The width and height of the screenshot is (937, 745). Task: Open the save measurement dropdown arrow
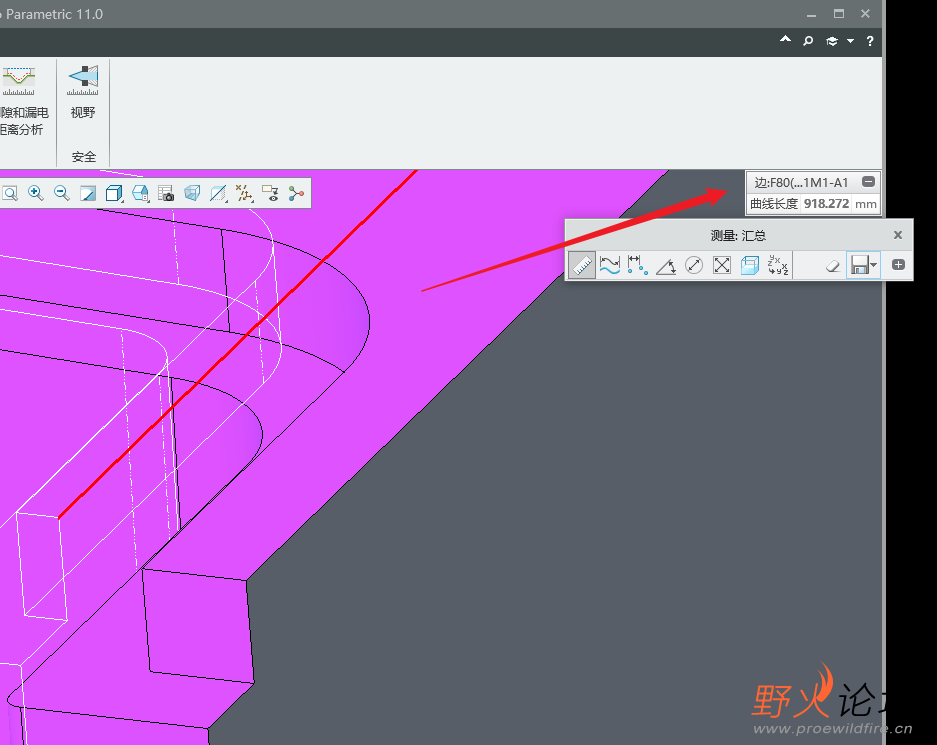coord(874,265)
